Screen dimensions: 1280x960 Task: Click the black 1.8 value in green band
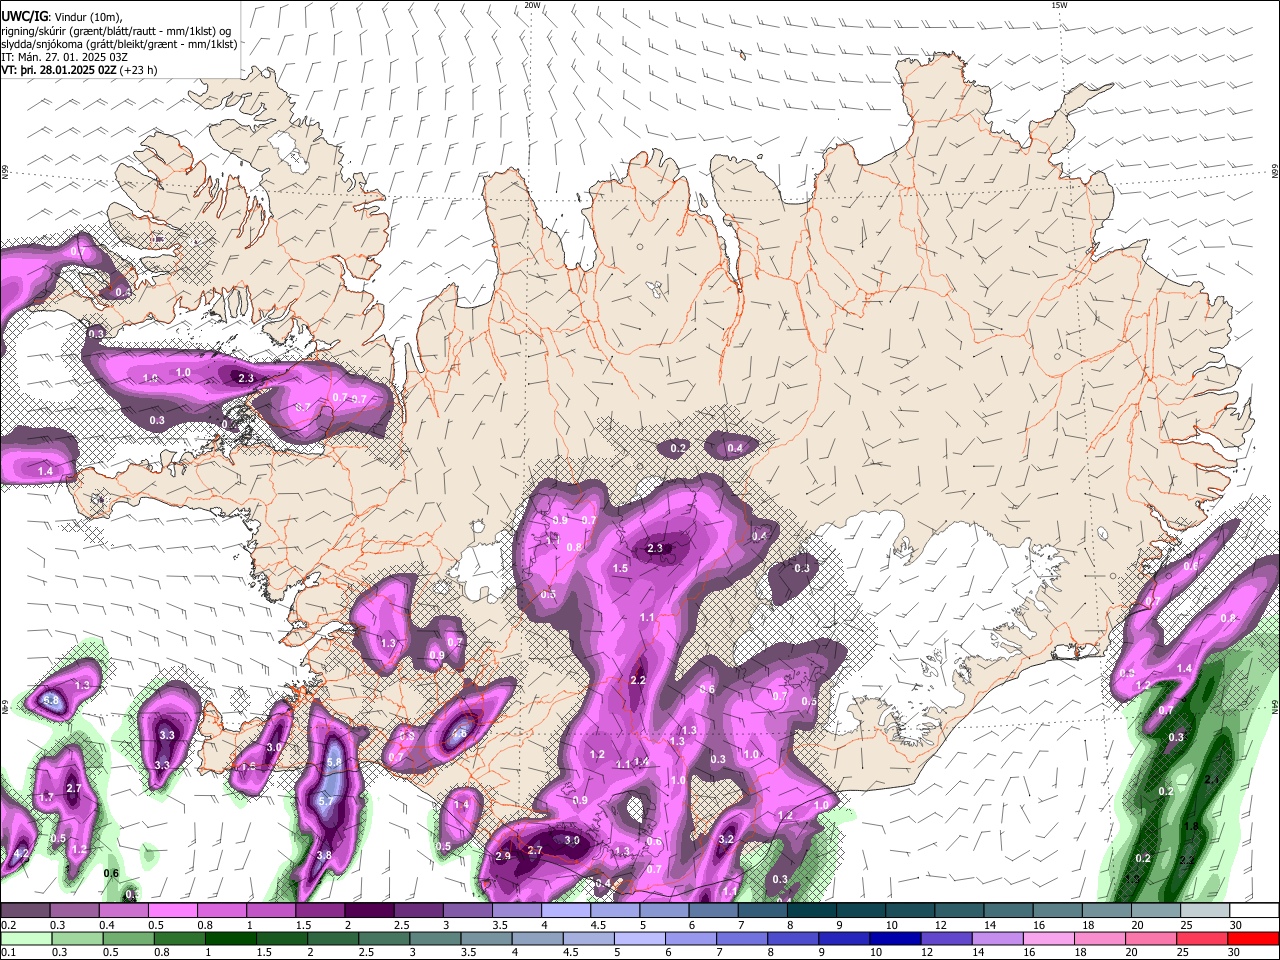[x=1190, y=827]
